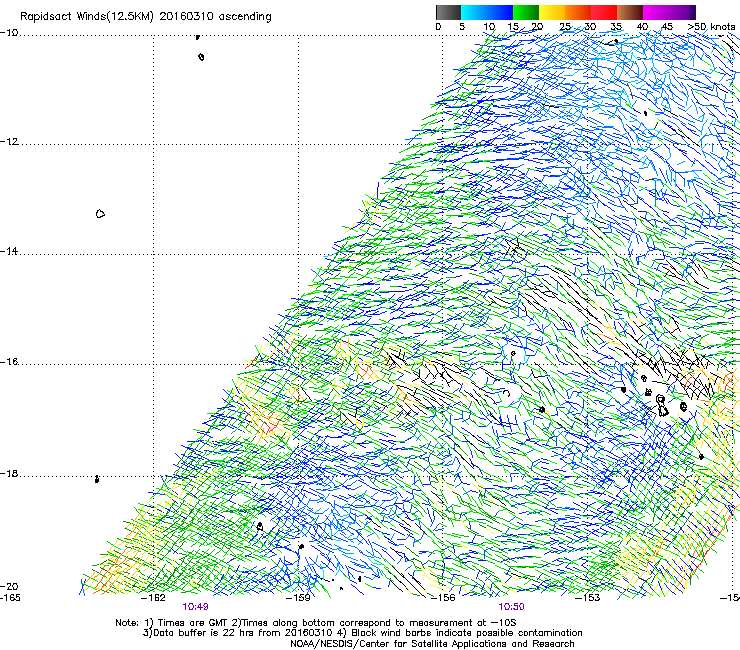Screen dimensions: 740x650
Task: Click the -10 latitude axis label
Action: click(9, 33)
